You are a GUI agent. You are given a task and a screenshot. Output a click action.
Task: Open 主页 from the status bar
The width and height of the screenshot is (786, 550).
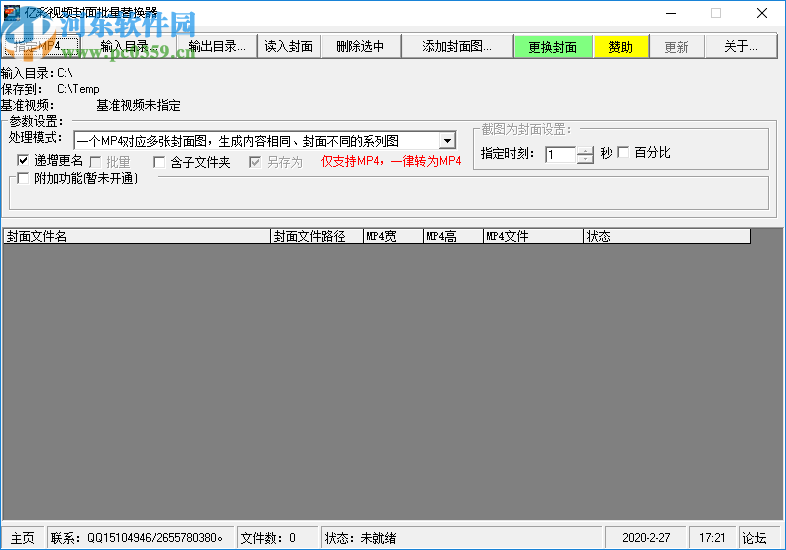[23, 538]
